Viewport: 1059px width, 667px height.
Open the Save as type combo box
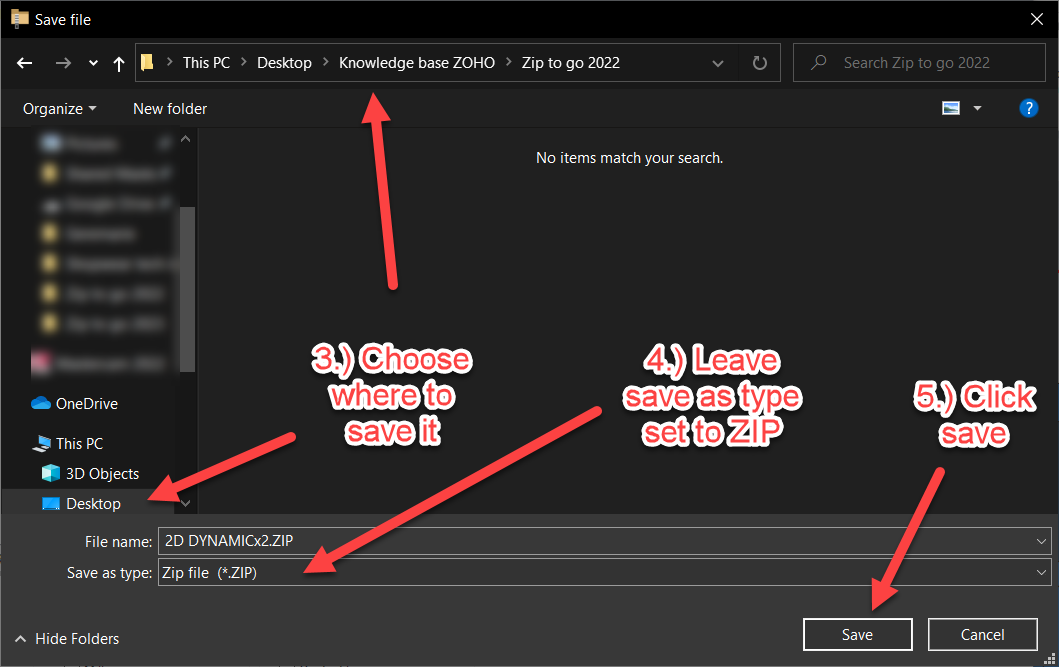(604, 572)
